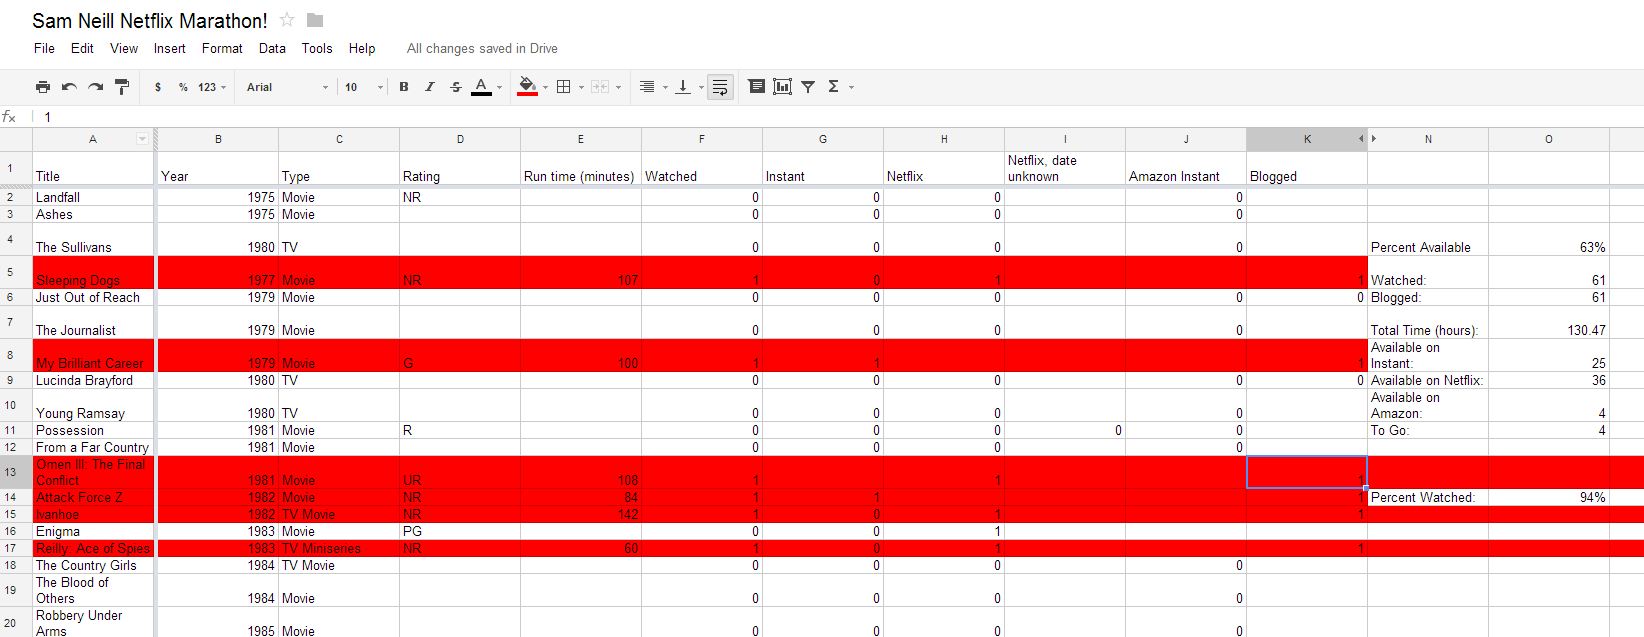This screenshot has width=1644, height=637.
Task: Expand the vertical align dropdown arrow
Action: (x=701, y=88)
